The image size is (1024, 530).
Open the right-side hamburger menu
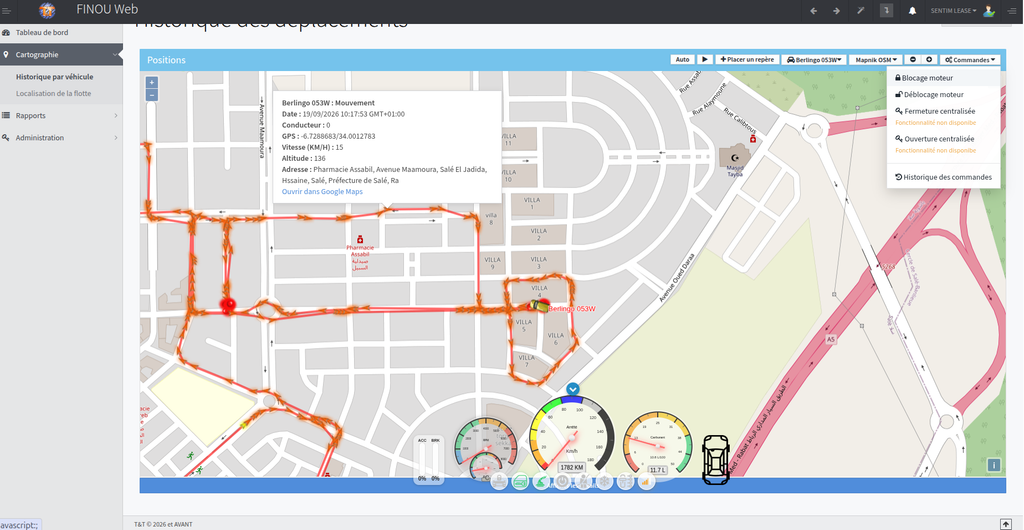pyautogui.click(x=1012, y=10)
